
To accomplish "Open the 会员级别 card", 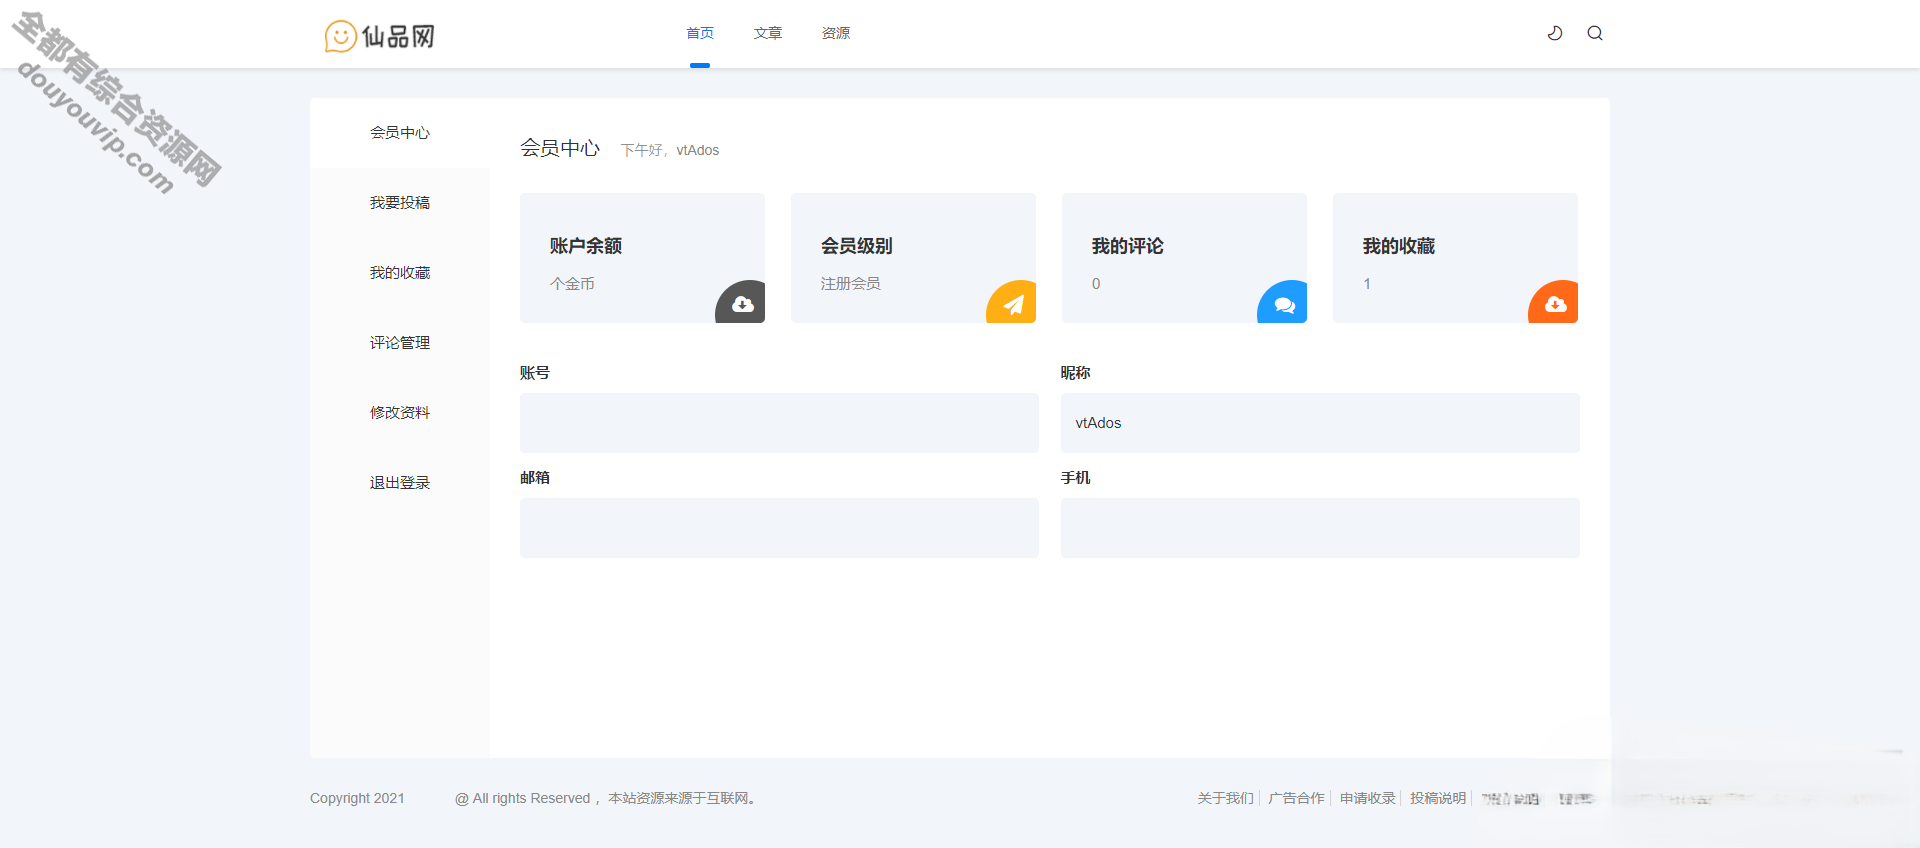I will pyautogui.click(x=913, y=258).
